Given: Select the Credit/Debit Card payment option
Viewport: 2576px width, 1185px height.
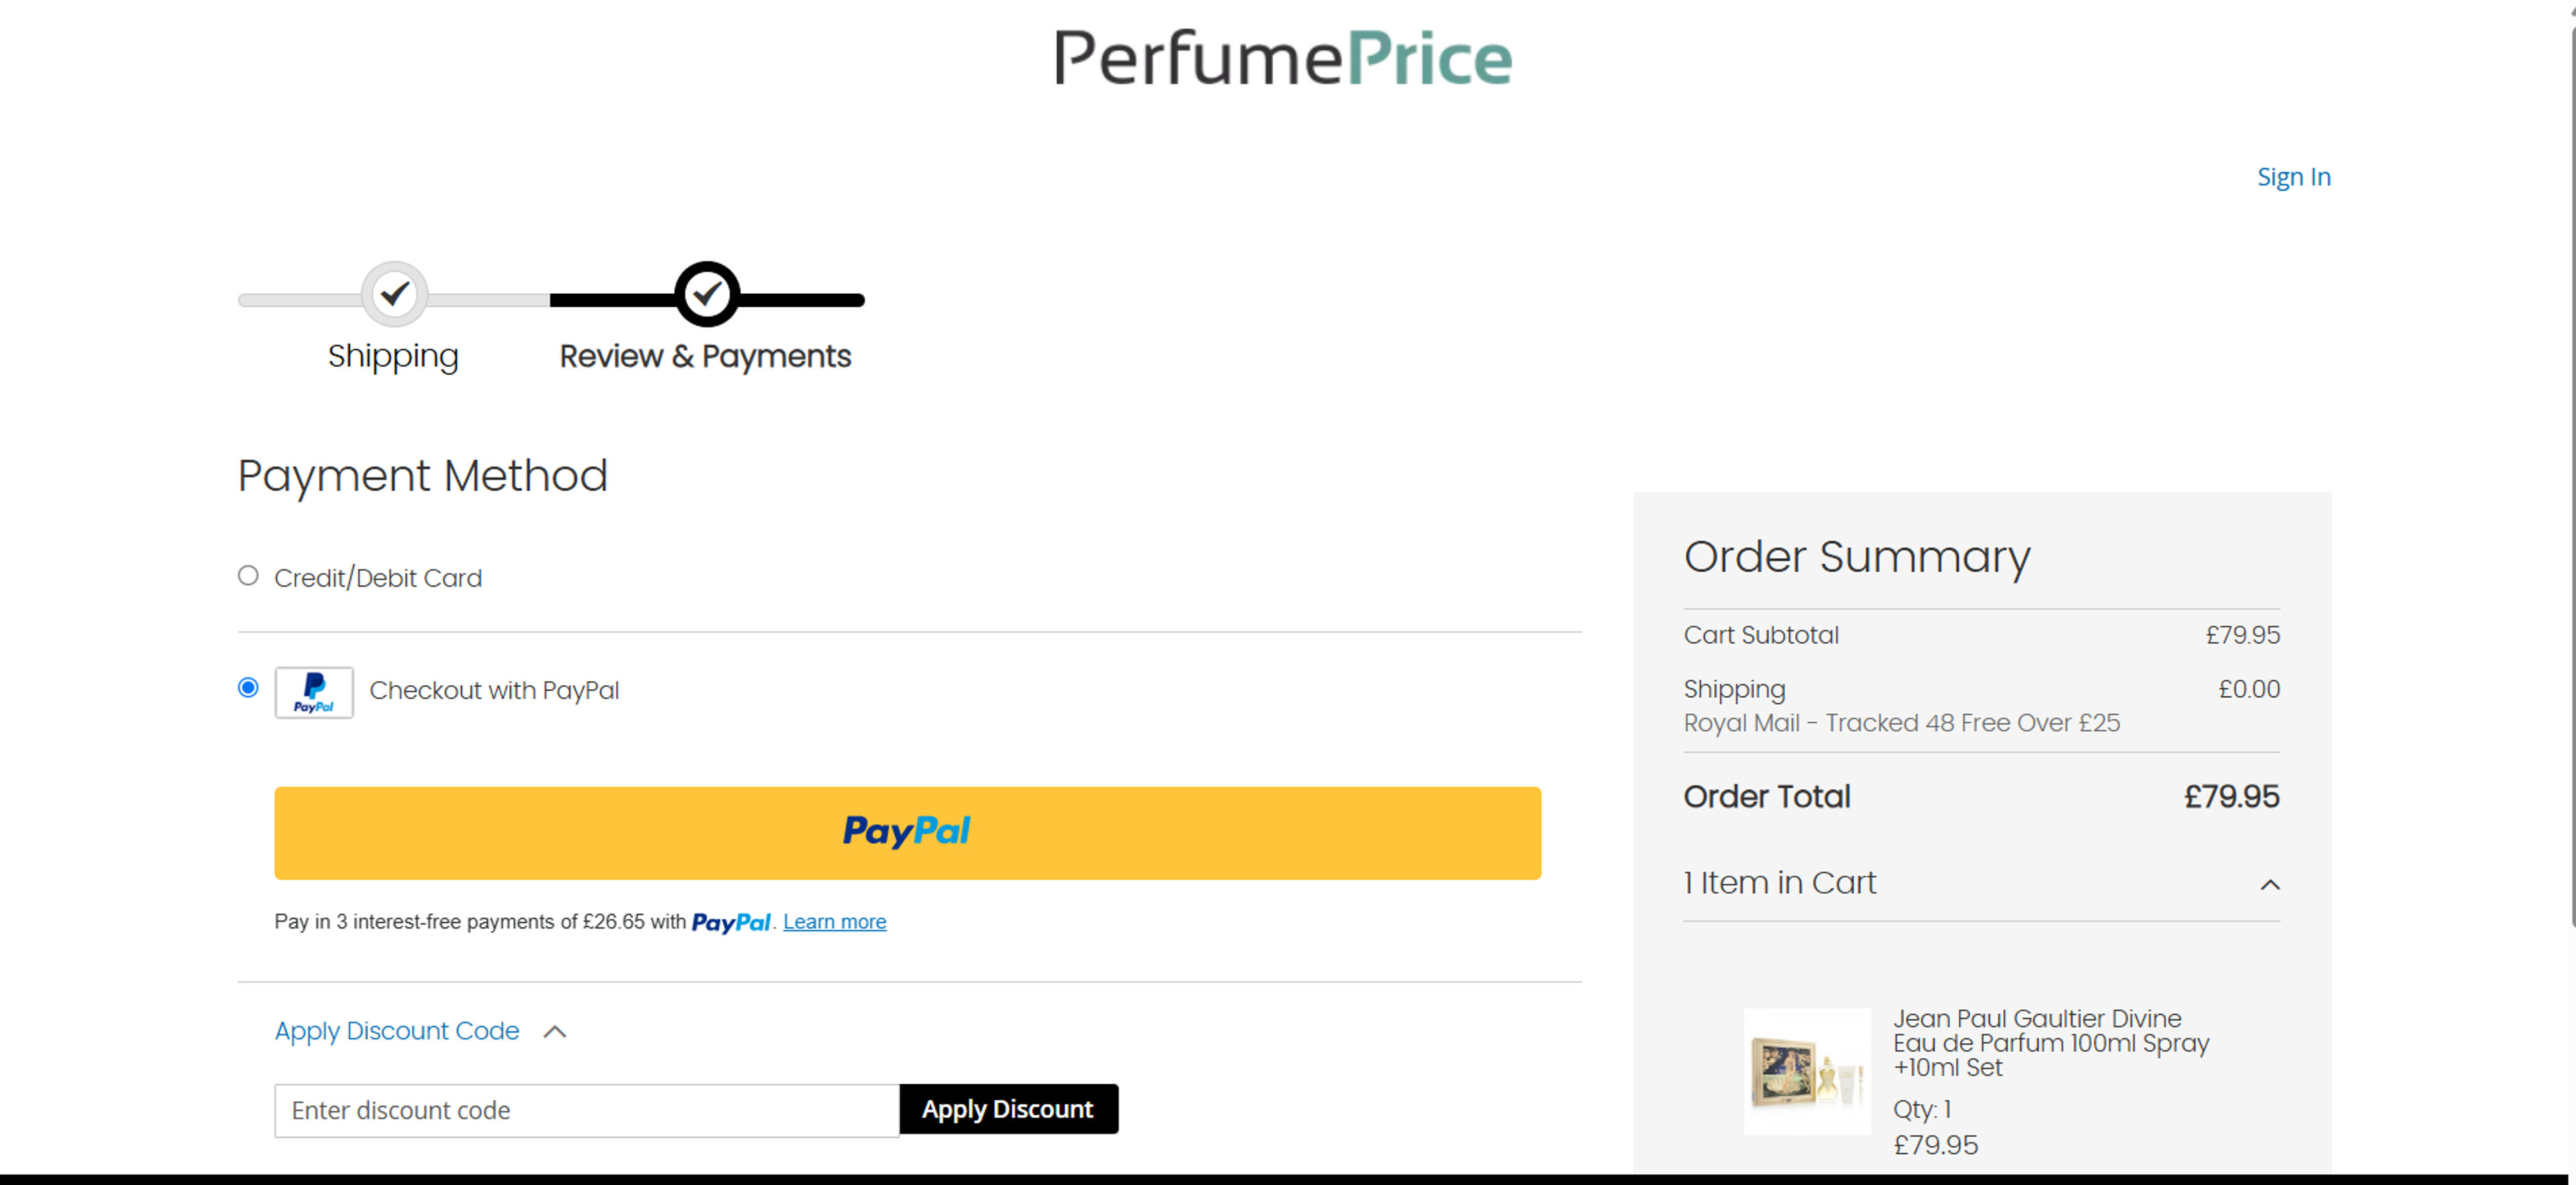Looking at the screenshot, I should (247, 575).
